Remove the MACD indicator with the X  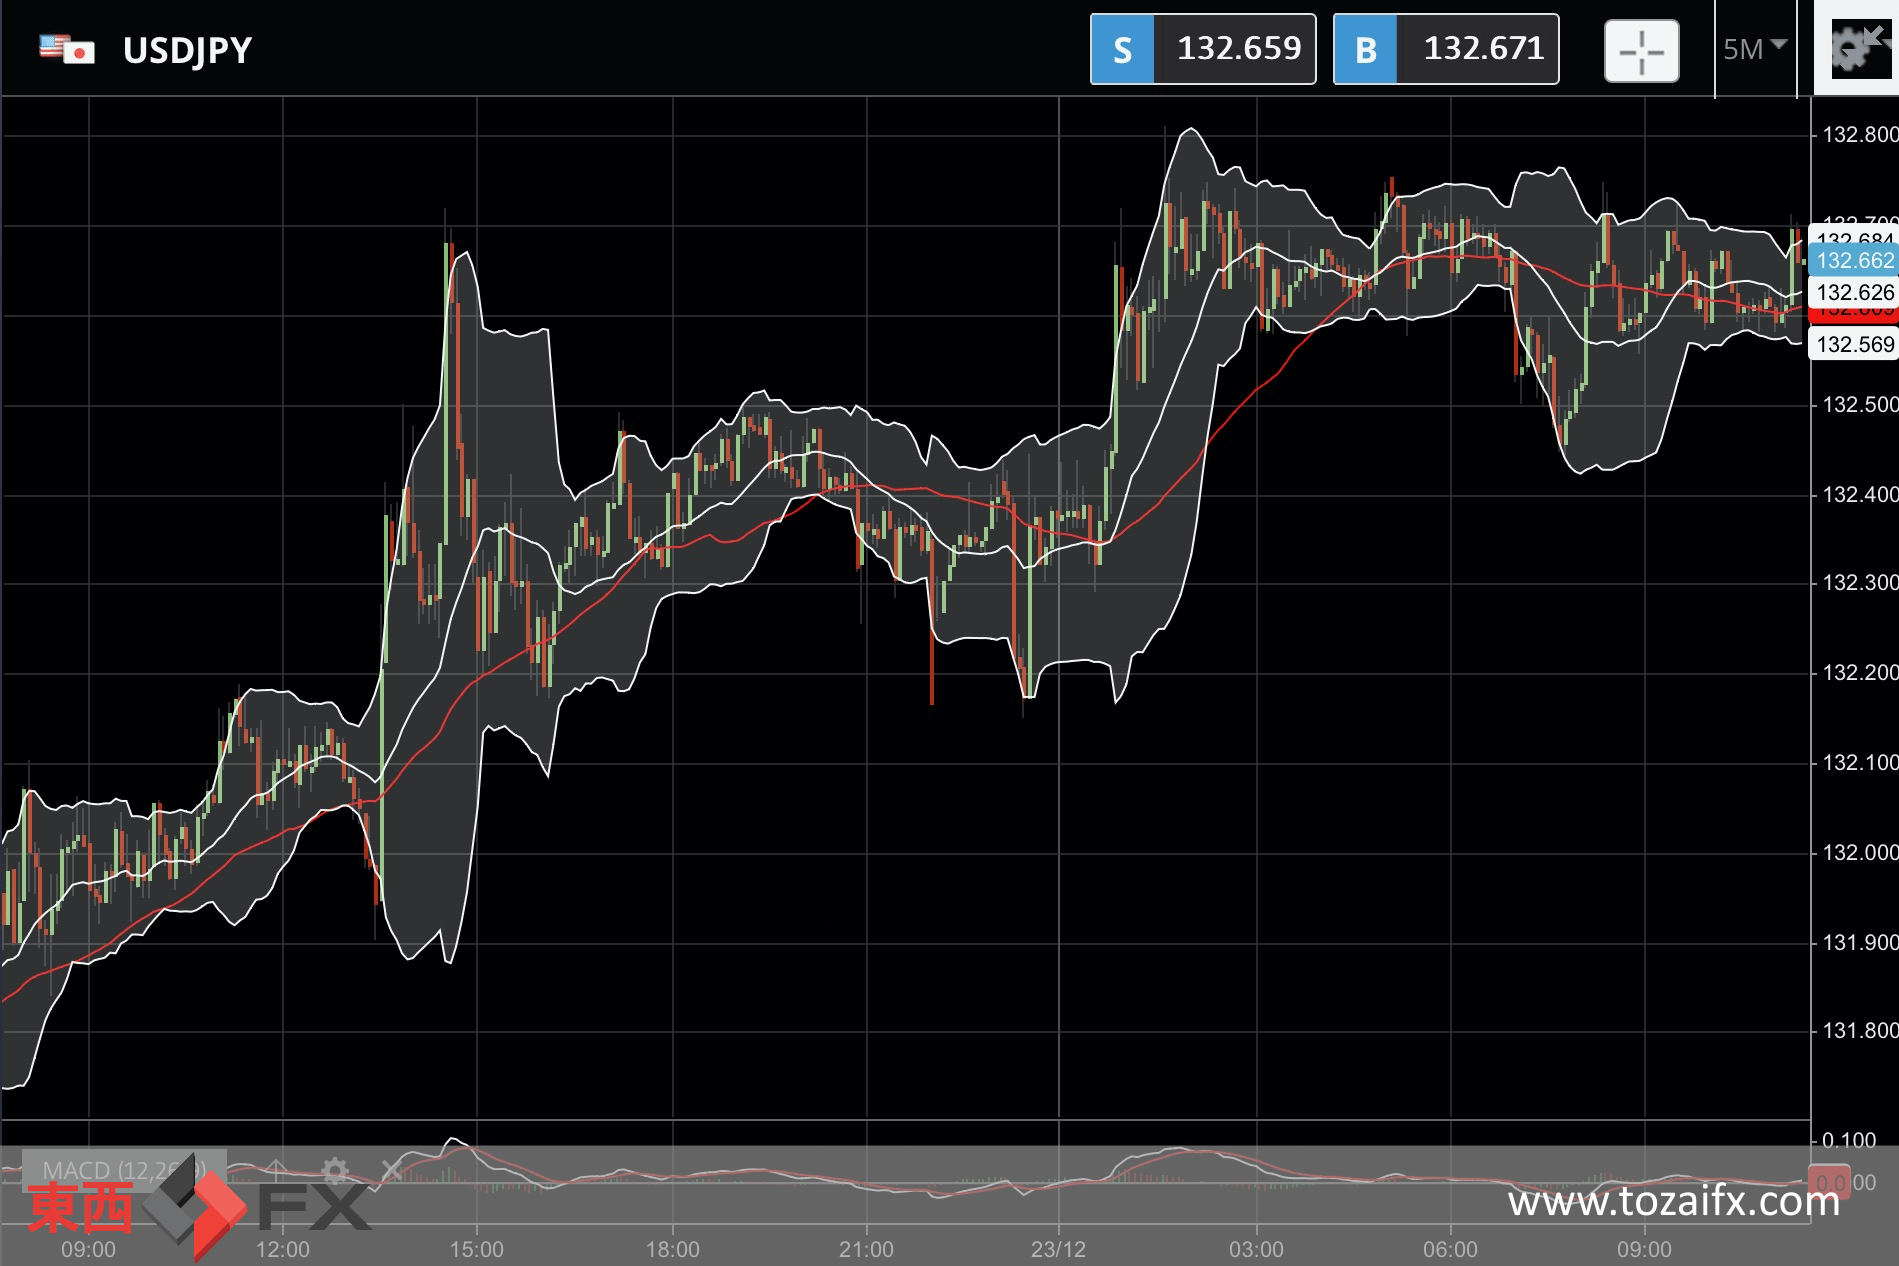pyautogui.click(x=391, y=1170)
